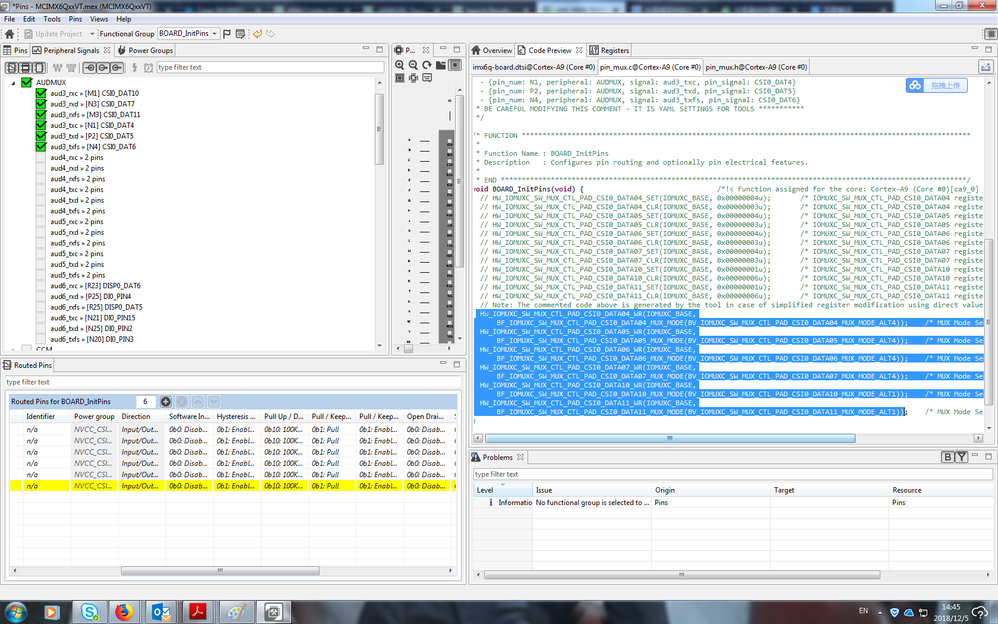Screen dimensions: 998x624
Task: Click the pins chip outline icon
Action: tap(413, 78)
